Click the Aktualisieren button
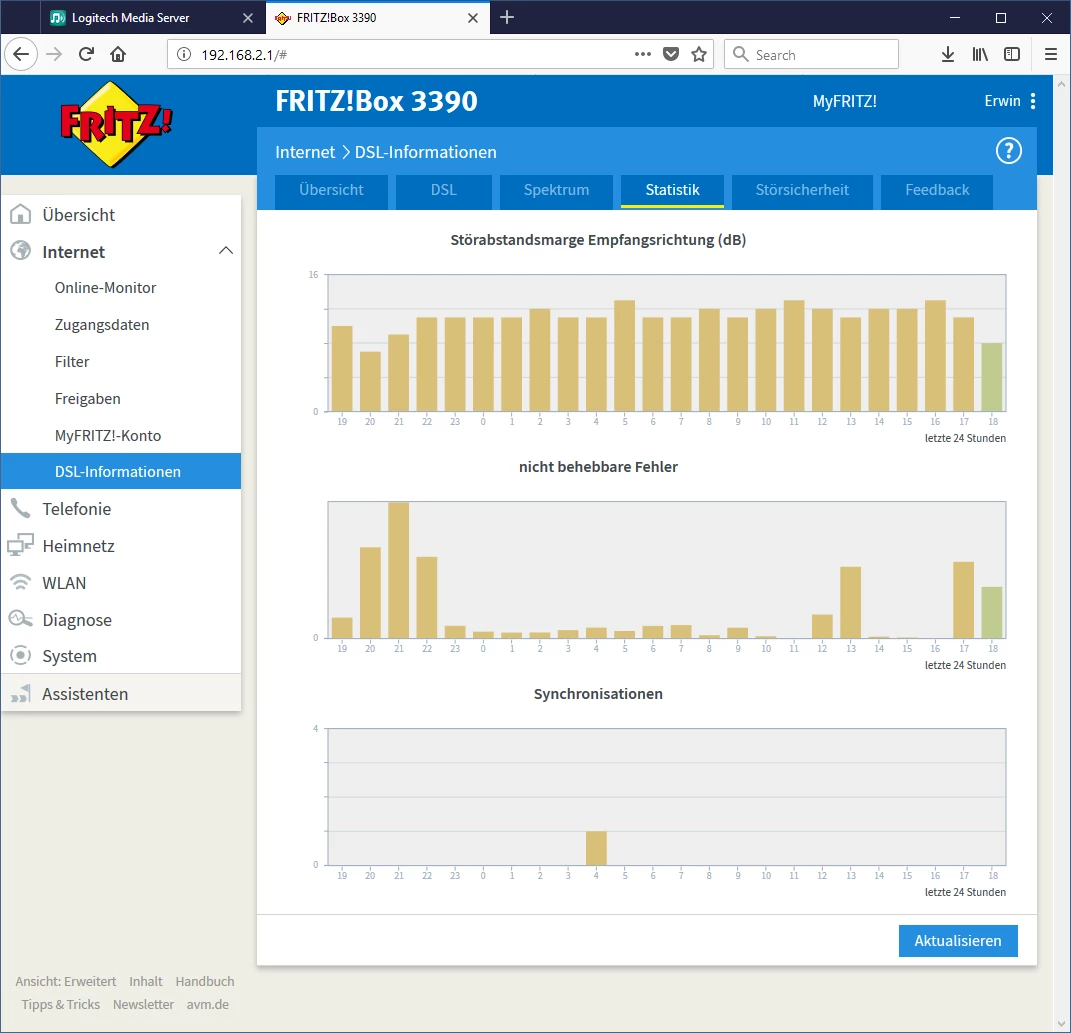 pos(957,941)
